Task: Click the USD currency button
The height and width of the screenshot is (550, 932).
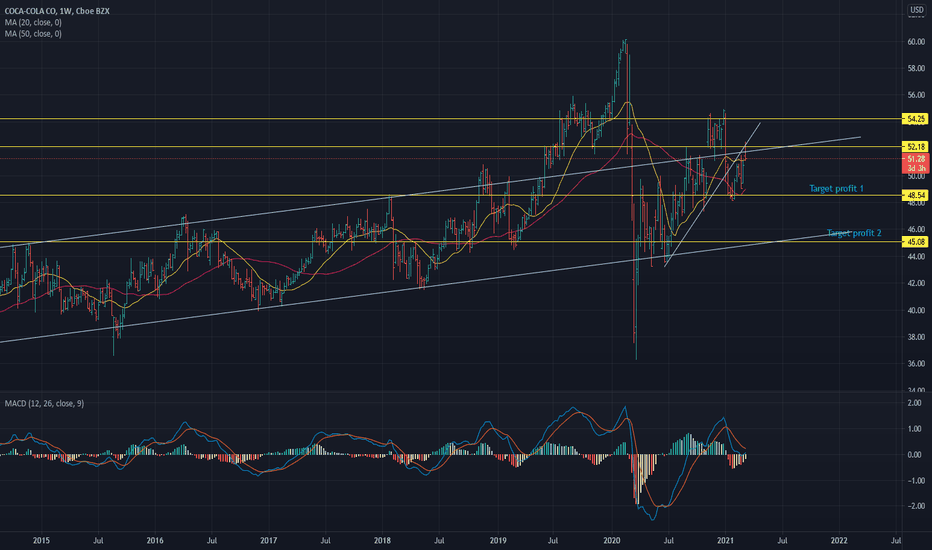Action: (917, 10)
